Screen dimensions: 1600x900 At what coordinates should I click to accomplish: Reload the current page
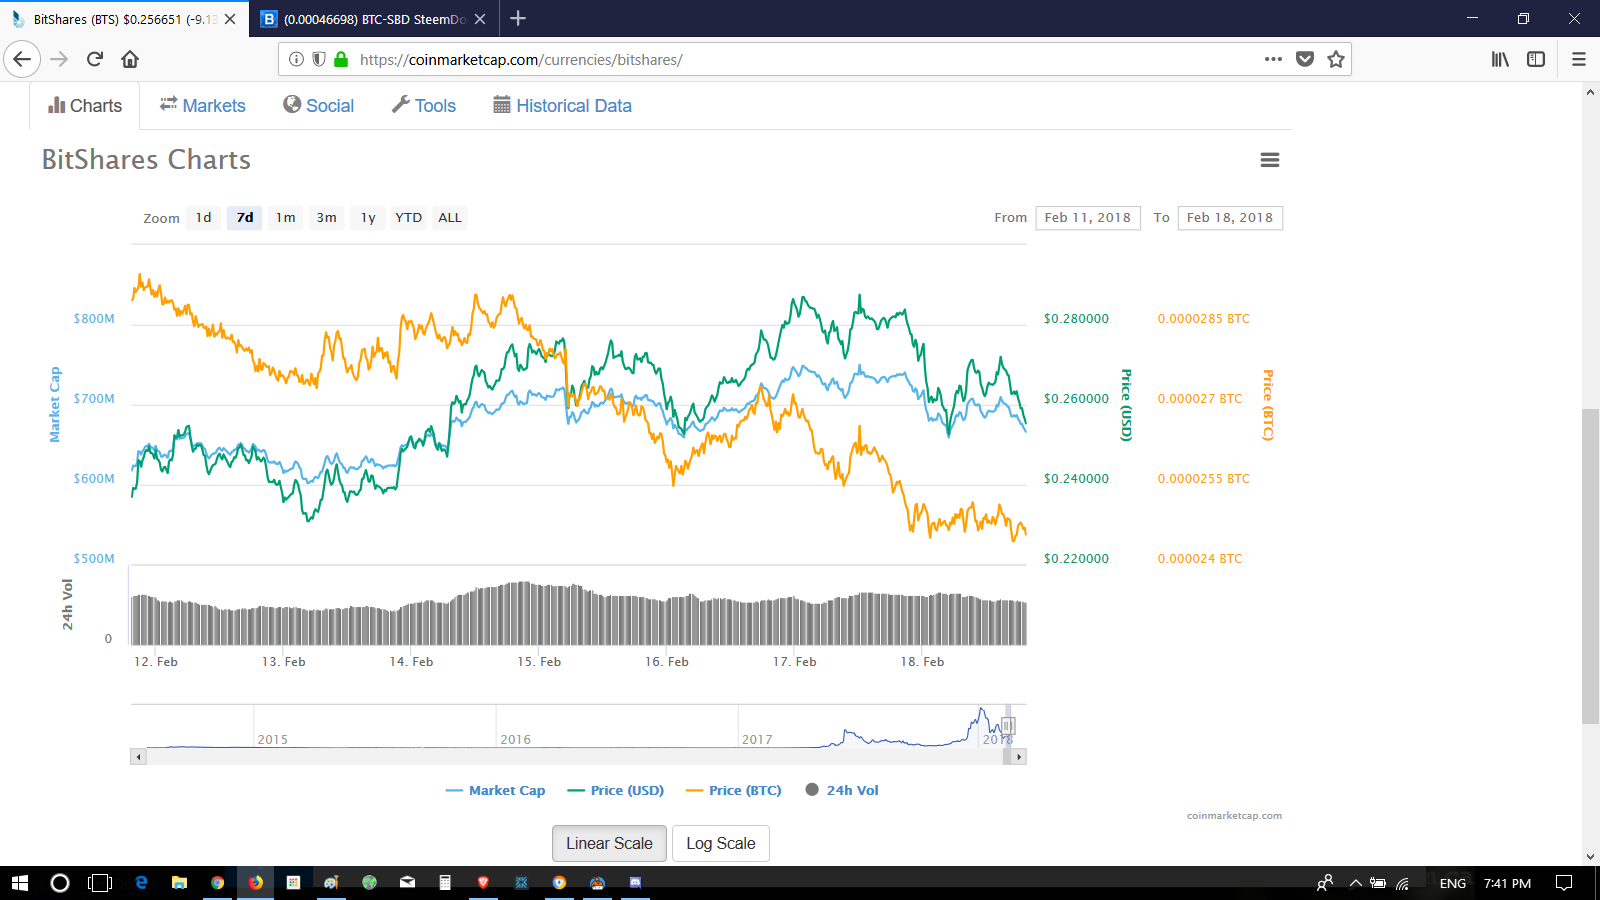[x=95, y=59]
